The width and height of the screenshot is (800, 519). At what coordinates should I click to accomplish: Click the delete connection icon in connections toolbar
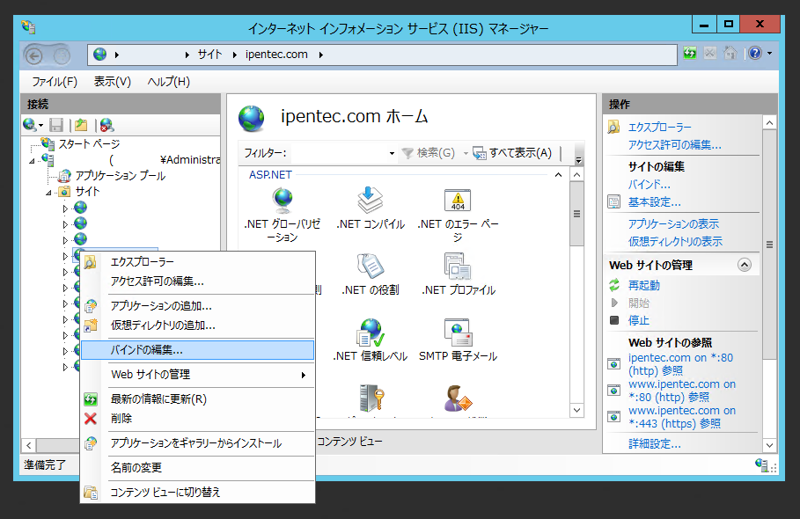click(x=107, y=125)
